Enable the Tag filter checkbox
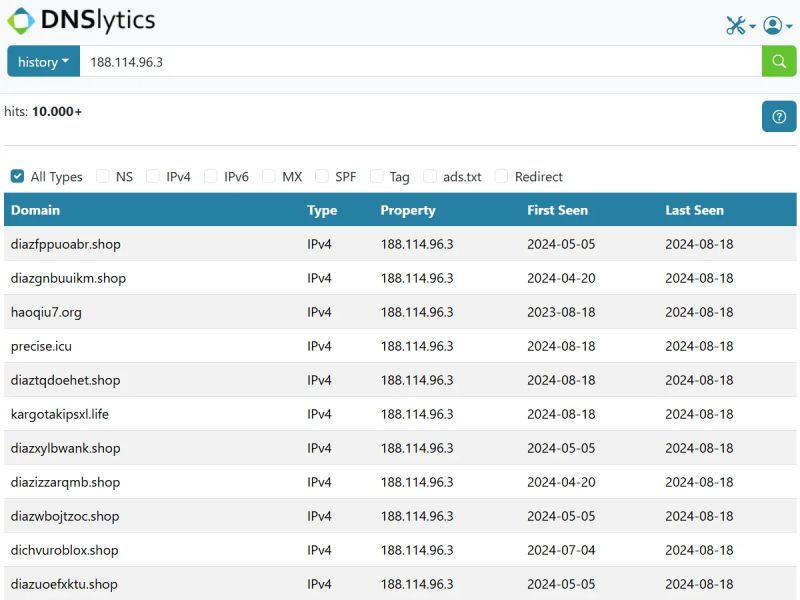 (x=377, y=176)
